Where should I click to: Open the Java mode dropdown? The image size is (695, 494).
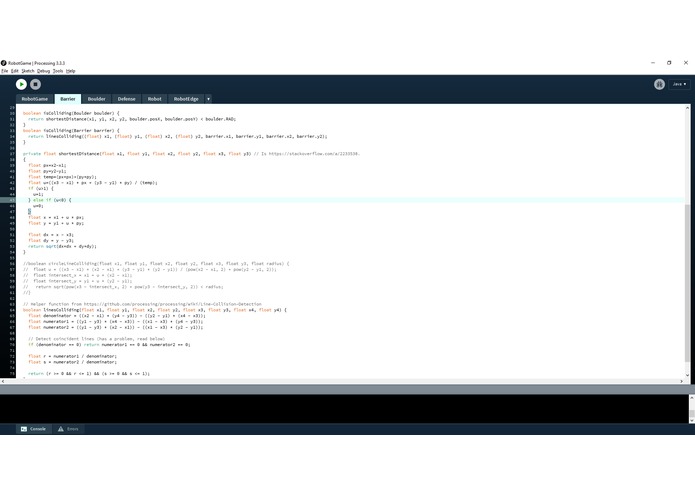[x=679, y=84]
